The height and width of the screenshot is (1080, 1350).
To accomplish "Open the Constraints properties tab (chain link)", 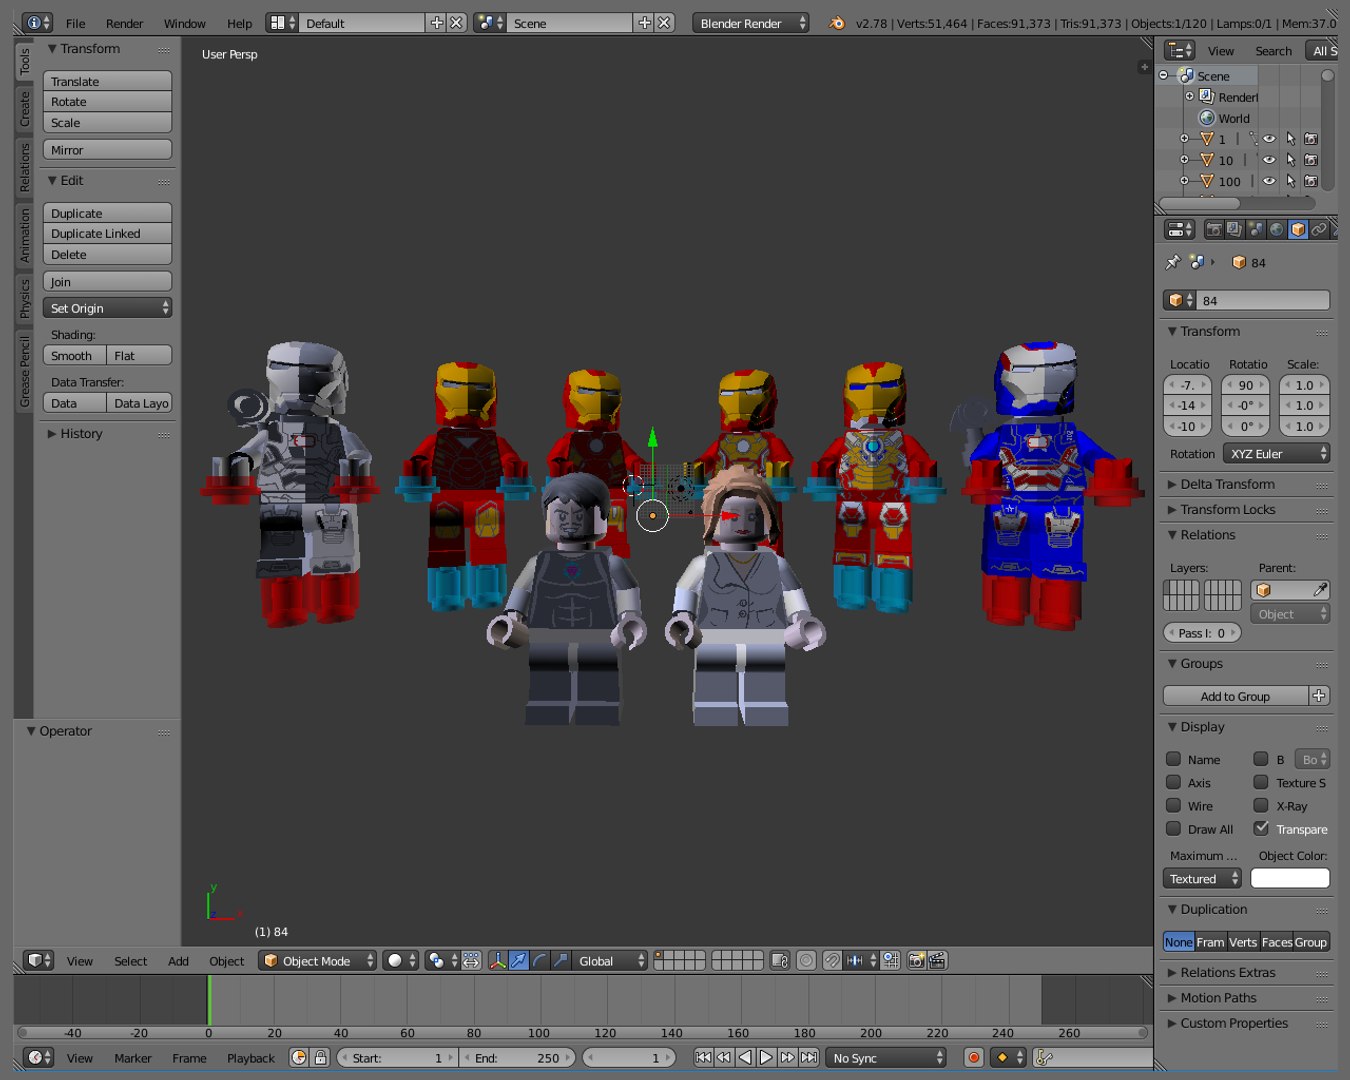I will pyautogui.click(x=1319, y=230).
